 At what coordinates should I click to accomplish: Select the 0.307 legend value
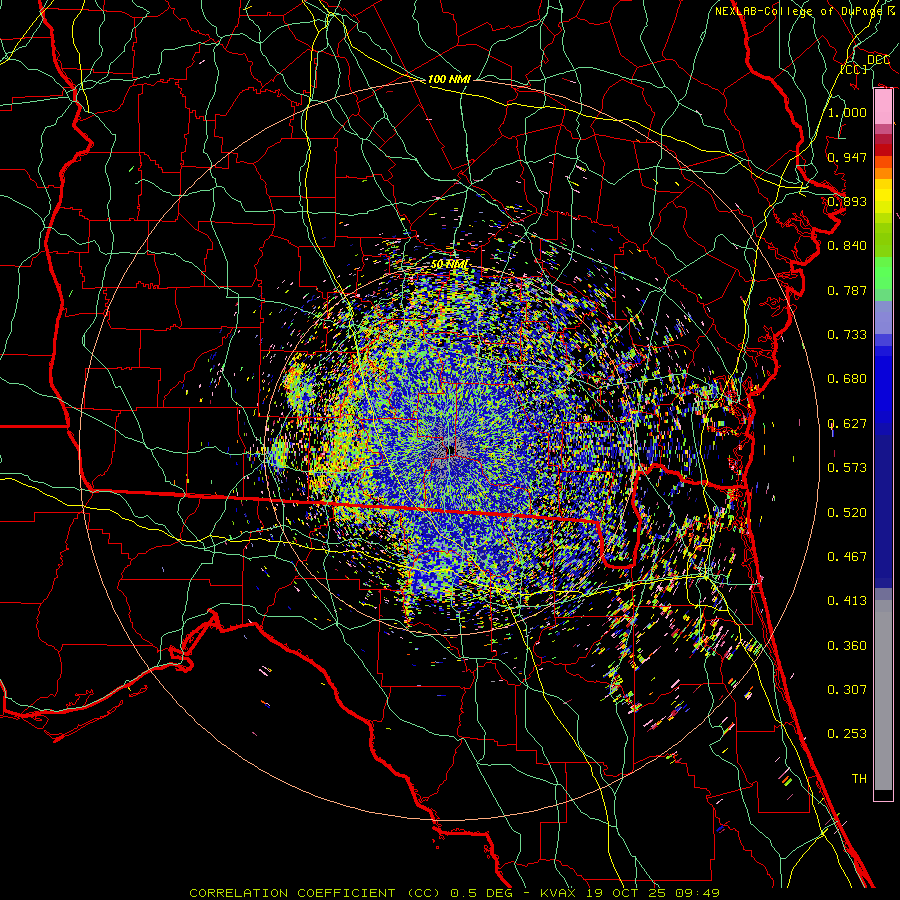(847, 689)
